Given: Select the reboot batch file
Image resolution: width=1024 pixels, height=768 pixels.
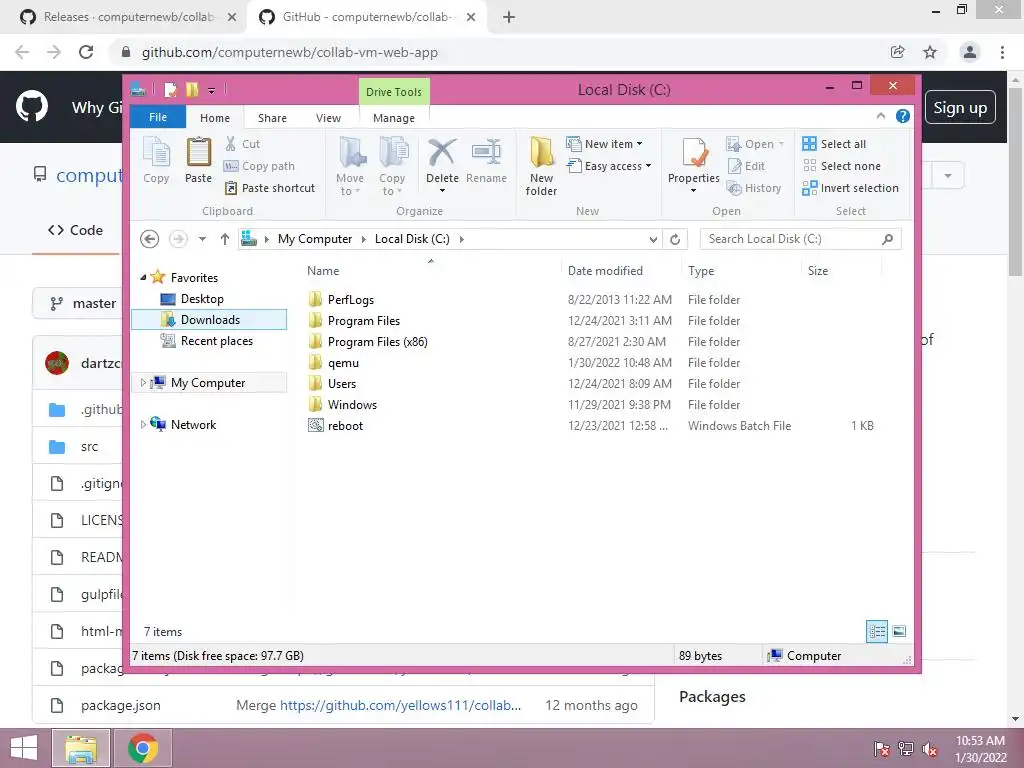Looking at the screenshot, I should [x=345, y=426].
